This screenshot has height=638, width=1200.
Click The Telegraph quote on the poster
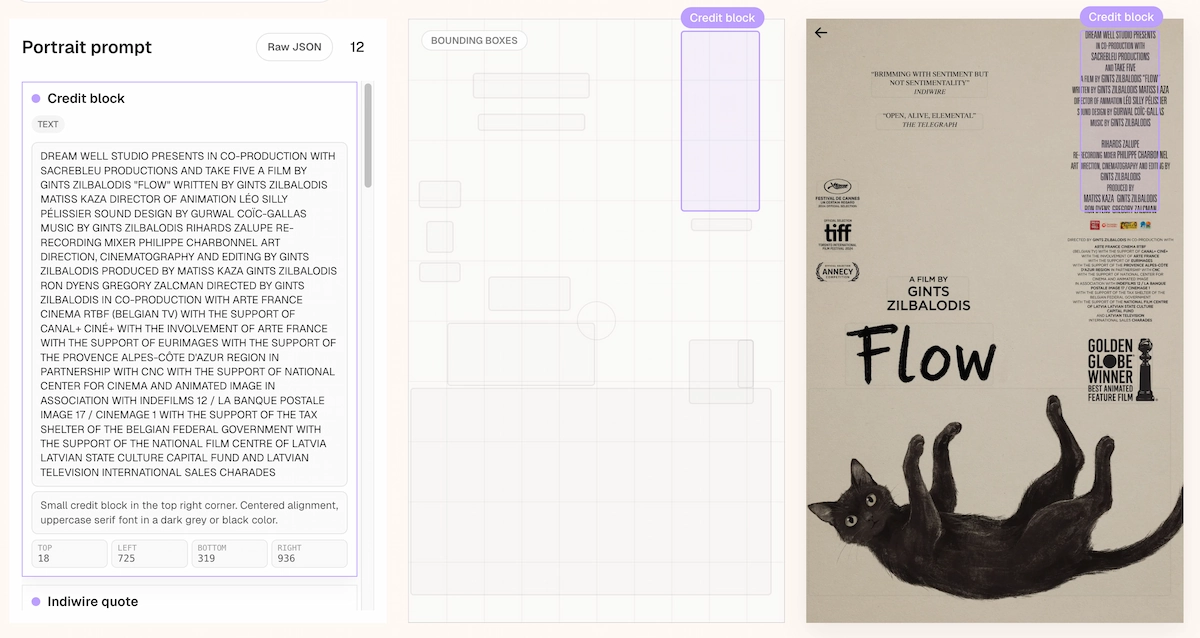click(x=930, y=120)
